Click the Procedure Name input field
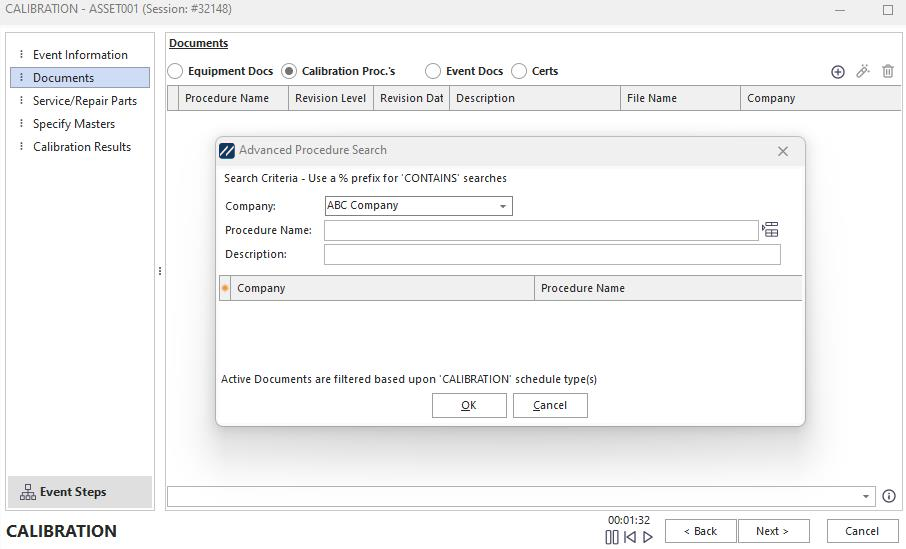The image size is (906, 549). pyautogui.click(x=541, y=231)
